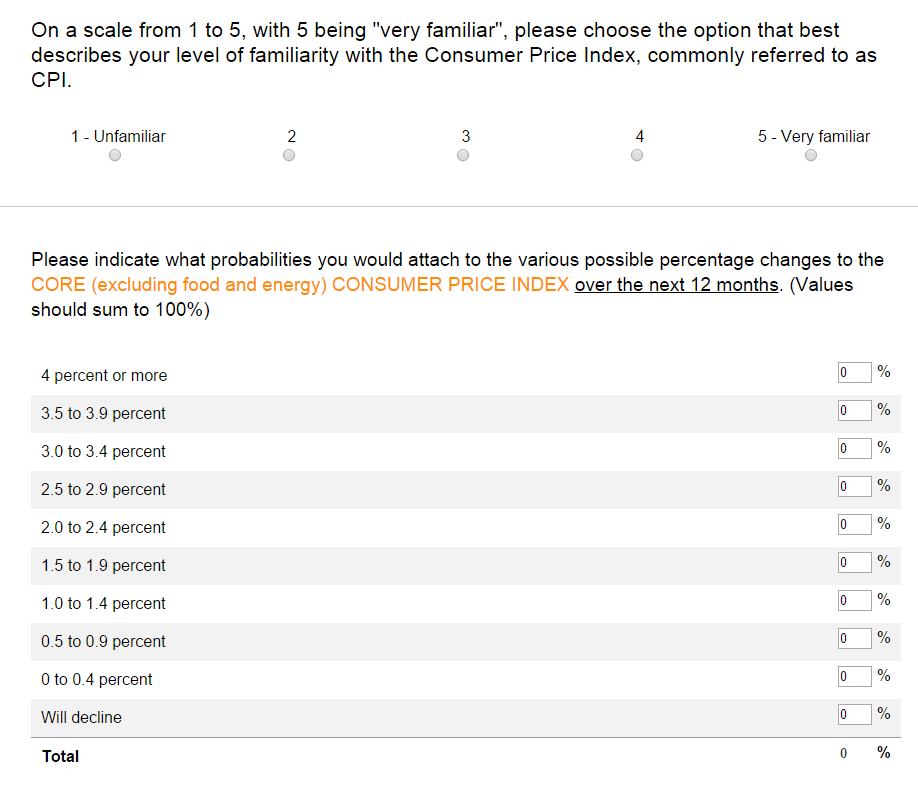918x786 pixels.
Task: Select the '1 - Unfamiliar' radio button
Action: [x=115, y=155]
